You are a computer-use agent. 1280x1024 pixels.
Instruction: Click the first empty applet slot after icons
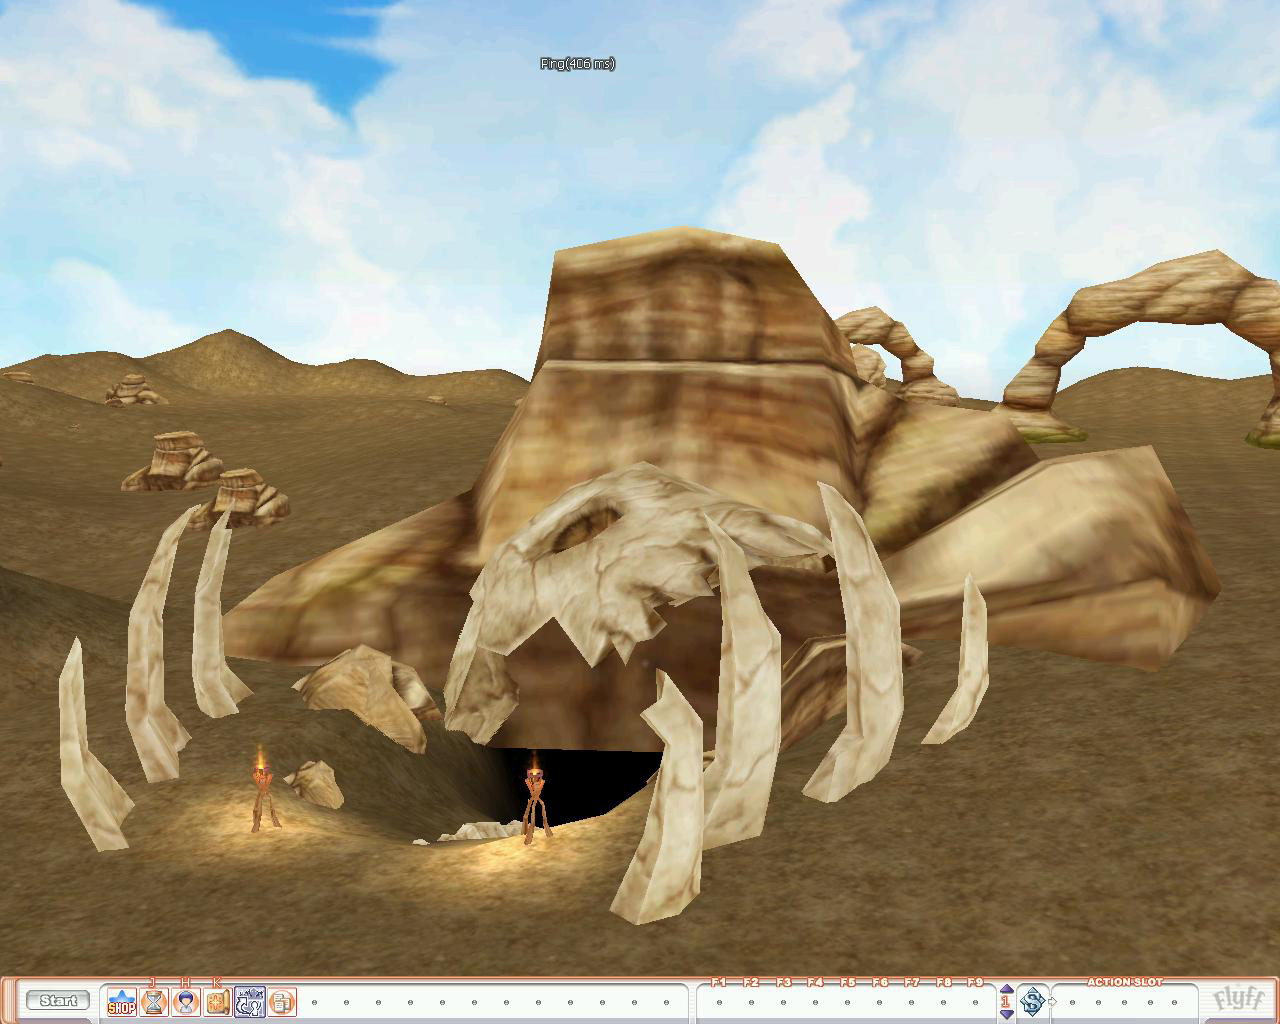tap(314, 1002)
